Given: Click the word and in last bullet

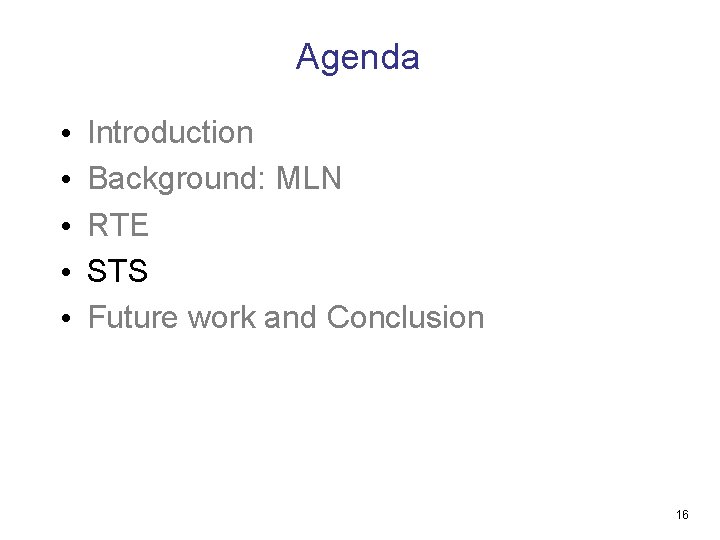Looking at the screenshot, I should click(290, 317).
